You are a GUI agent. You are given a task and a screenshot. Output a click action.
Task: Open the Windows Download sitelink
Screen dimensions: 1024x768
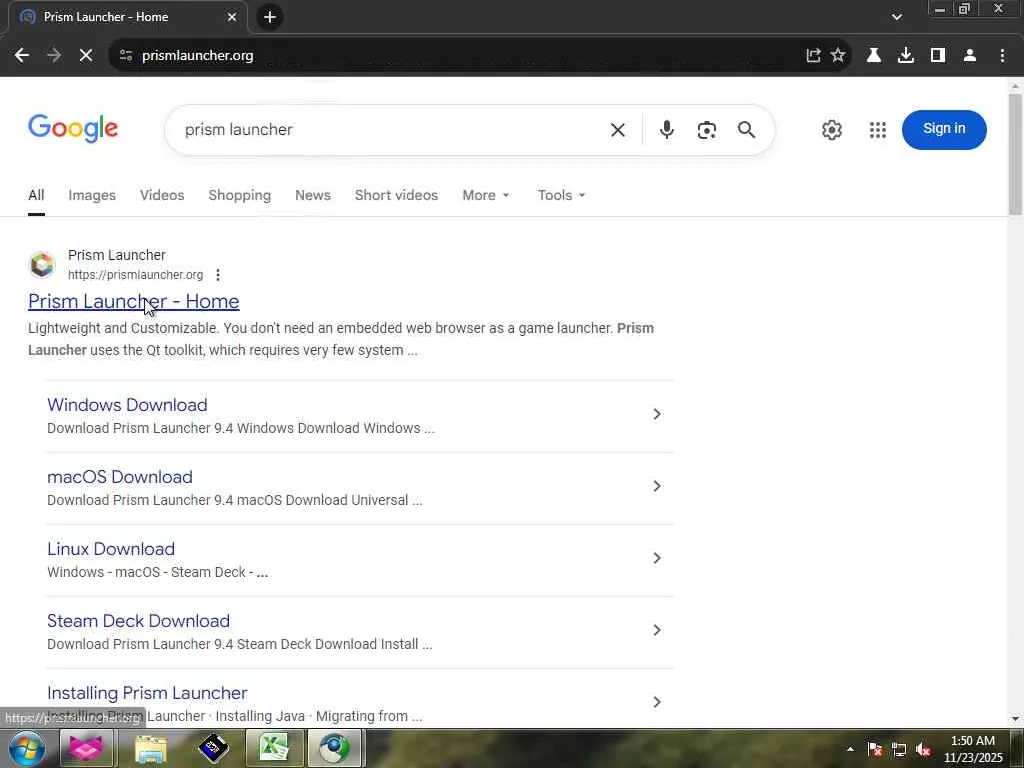click(127, 405)
